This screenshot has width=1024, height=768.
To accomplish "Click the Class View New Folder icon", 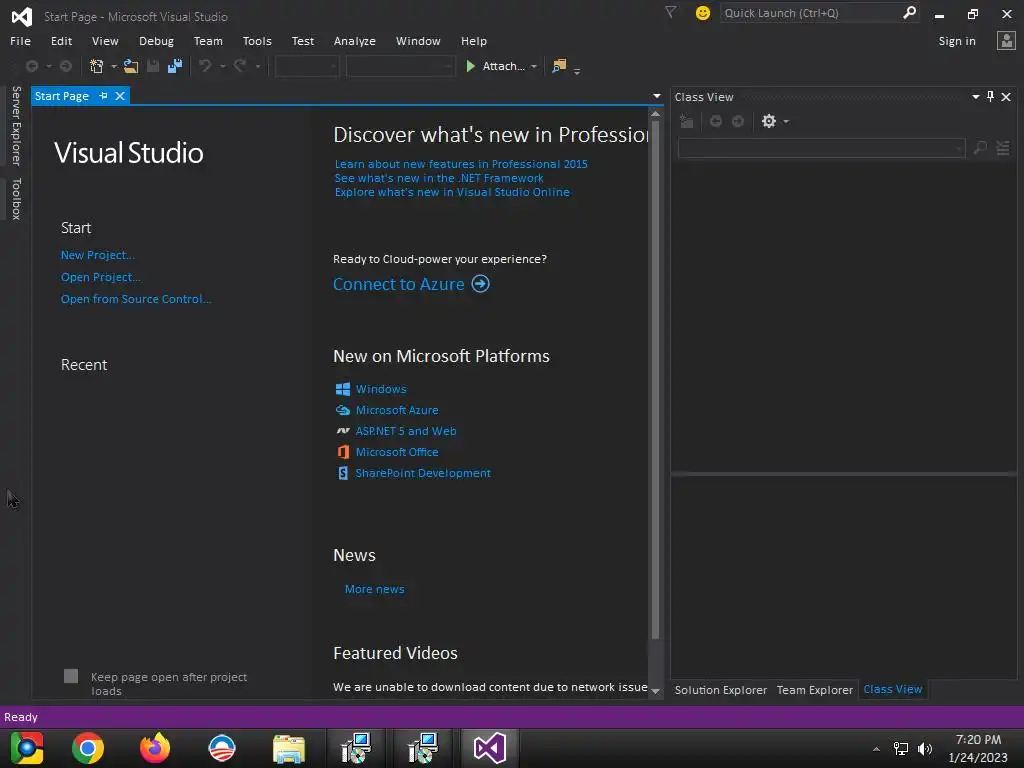I will 686,121.
